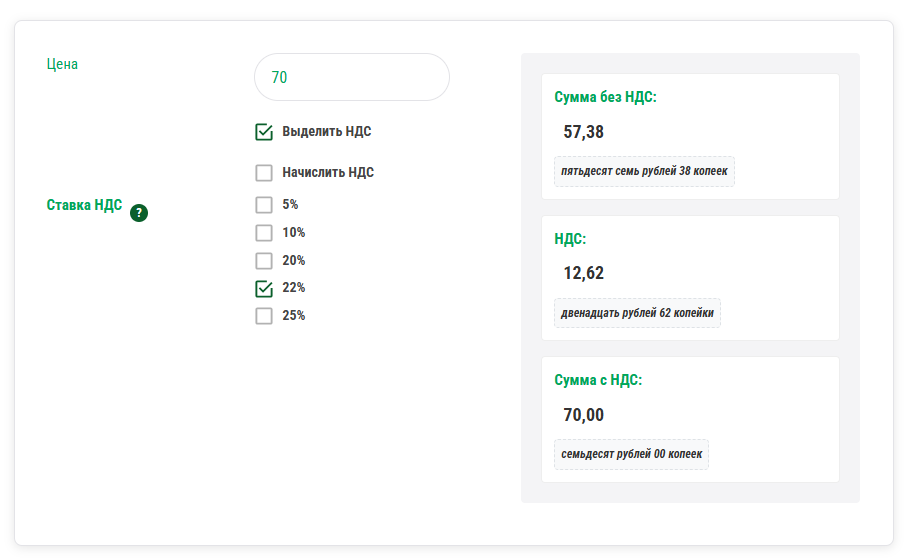912x559 pixels.
Task: Click the Ставка НДС label
Action: (85, 205)
